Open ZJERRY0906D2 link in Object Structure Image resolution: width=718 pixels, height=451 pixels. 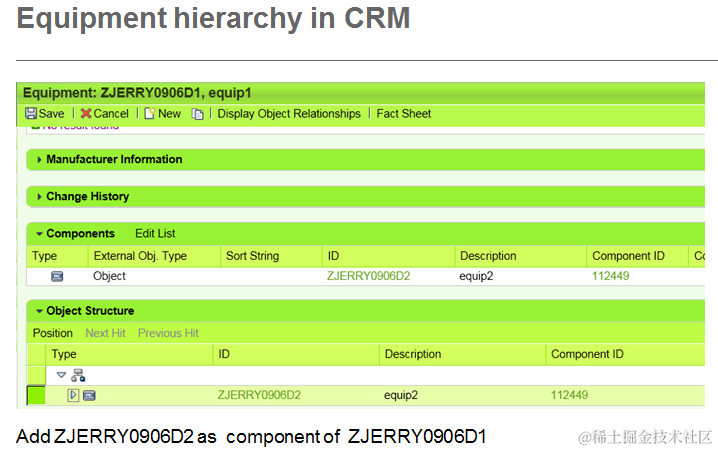click(259, 395)
